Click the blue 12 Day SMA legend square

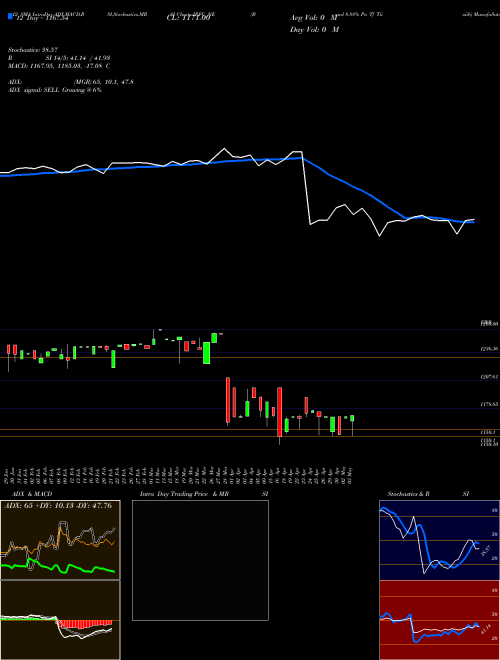coord(11,16)
